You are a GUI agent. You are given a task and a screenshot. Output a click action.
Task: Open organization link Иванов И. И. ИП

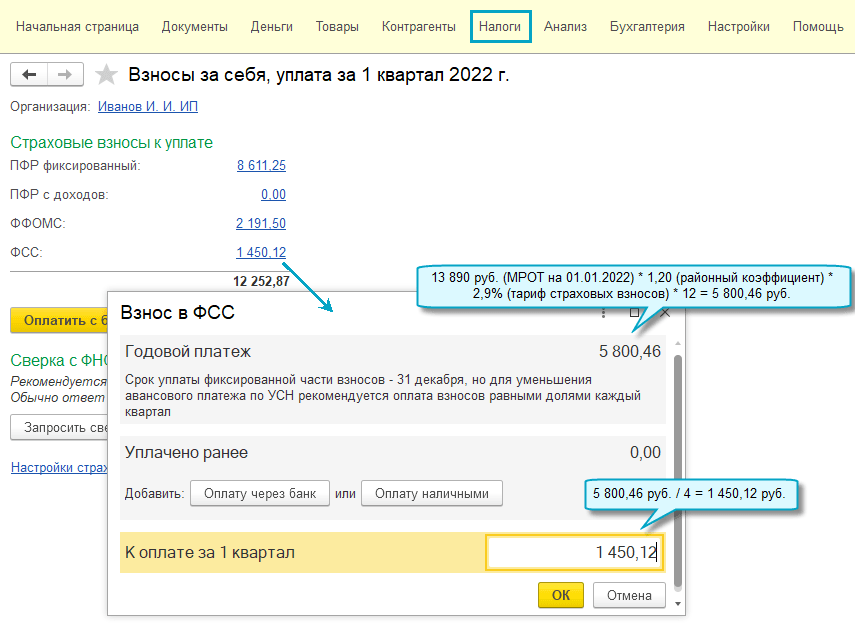coord(141,106)
